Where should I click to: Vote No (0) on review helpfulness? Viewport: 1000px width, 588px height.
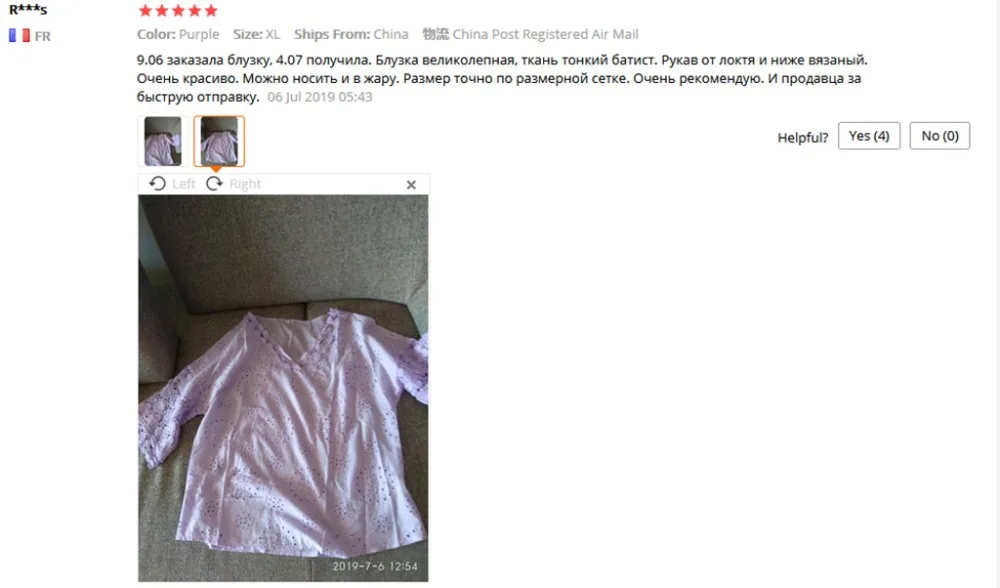pyautogui.click(x=939, y=136)
